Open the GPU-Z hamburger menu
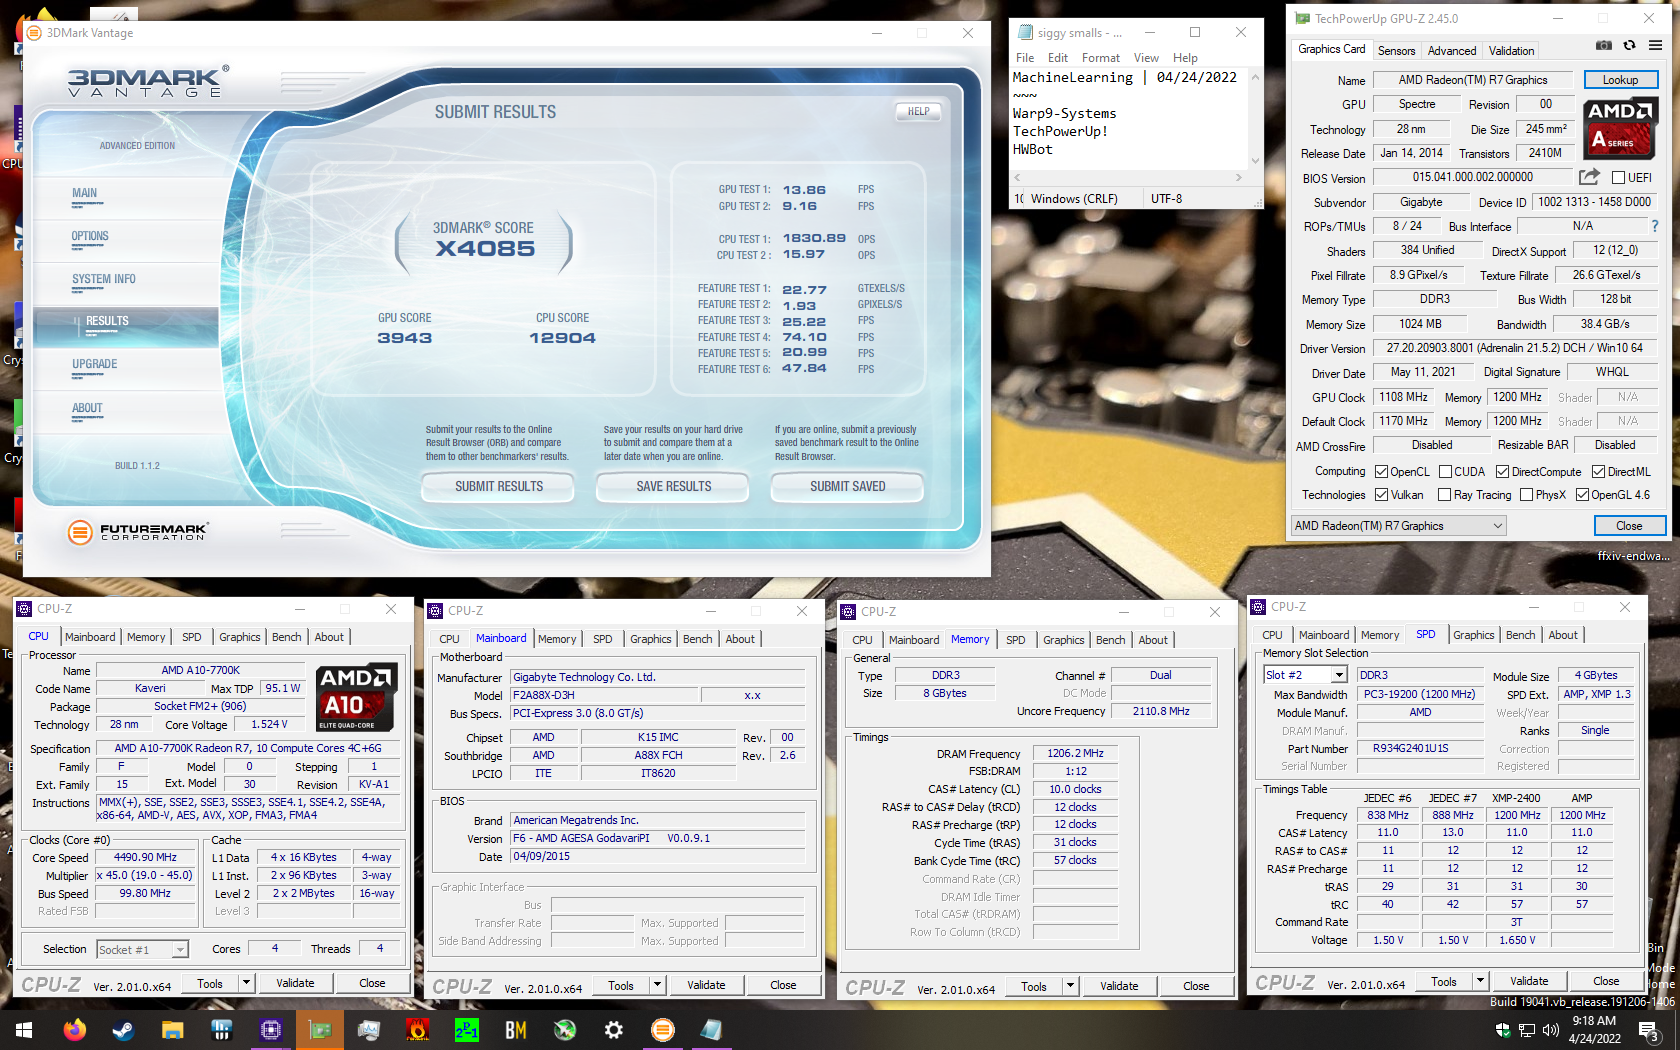Viewport: 1680px width, 1050px height. coord(1655,46)
